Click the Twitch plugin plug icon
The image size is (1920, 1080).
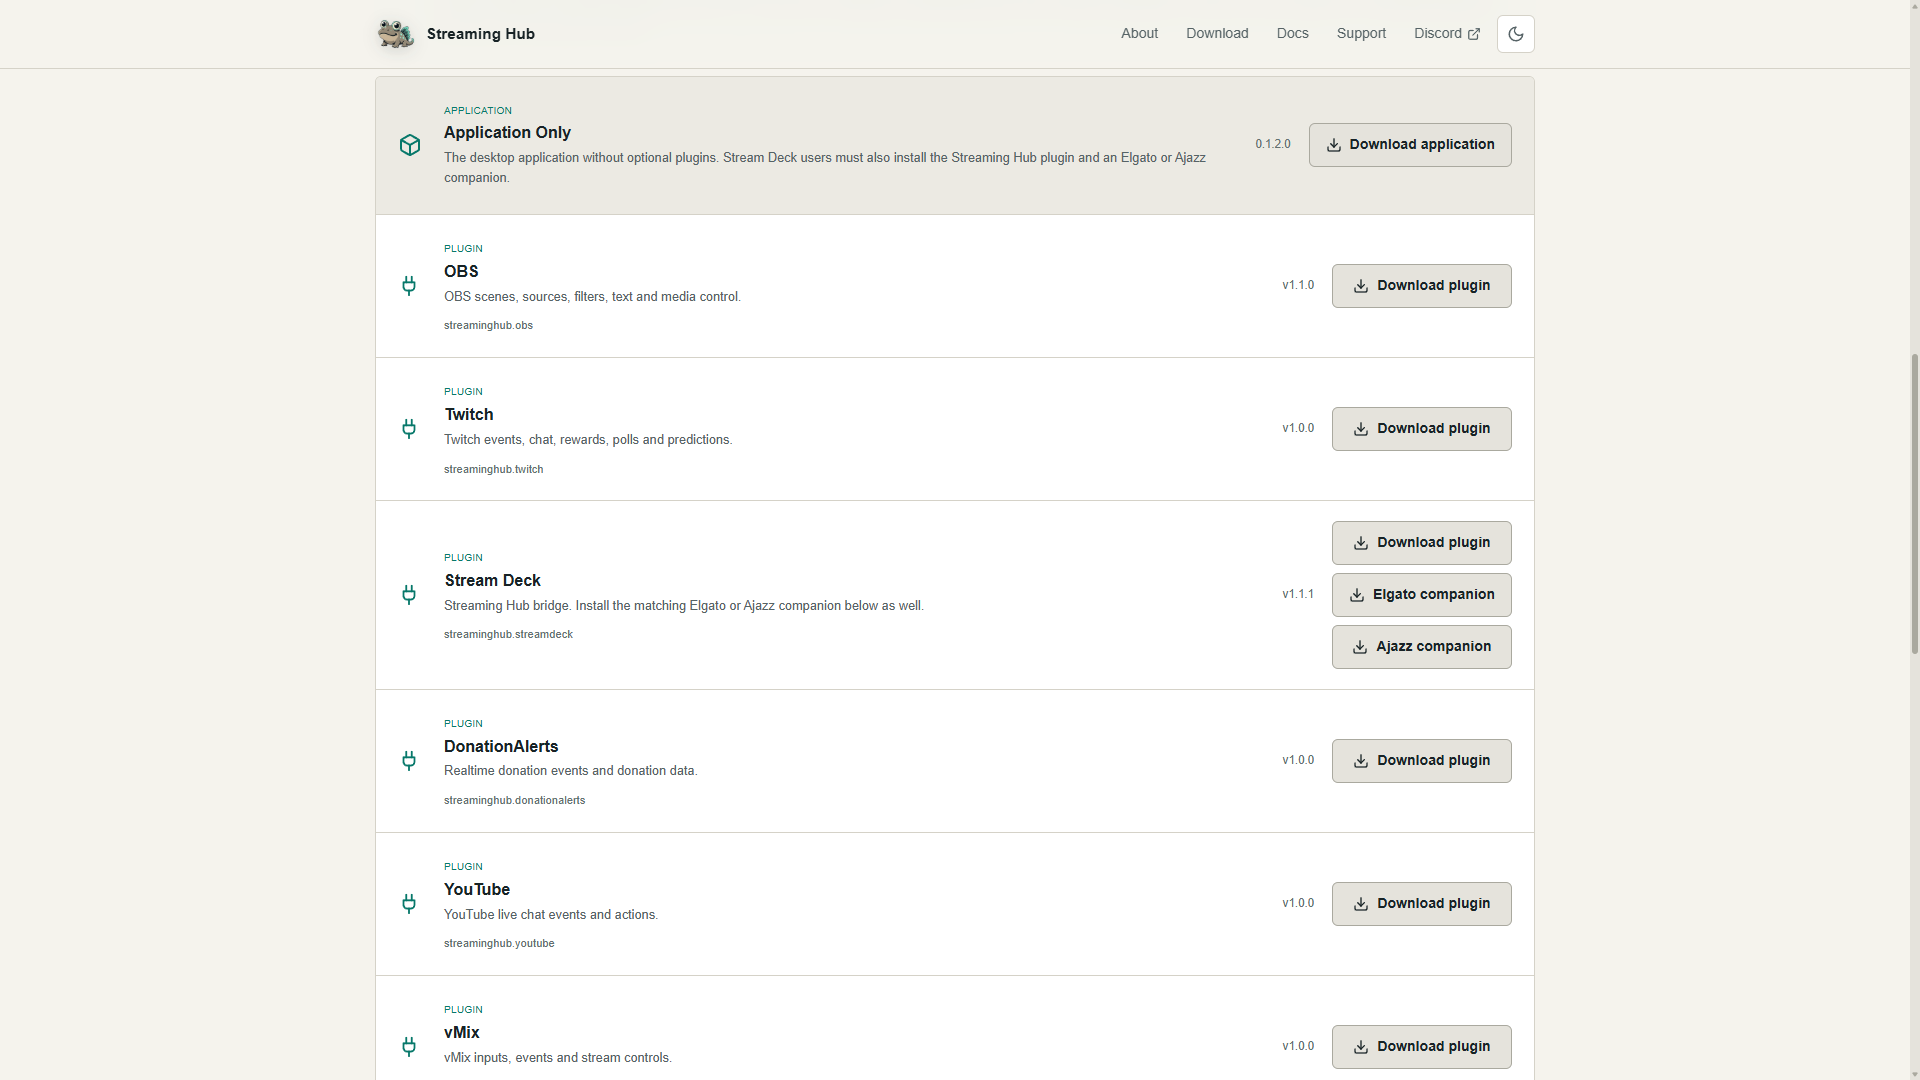(x=409, y=429)
